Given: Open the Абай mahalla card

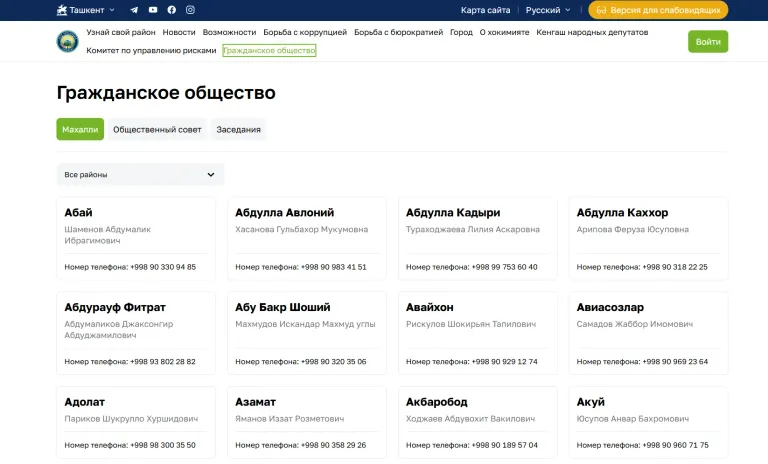Looking at the screenshot, I should click(x=136, y=239).
